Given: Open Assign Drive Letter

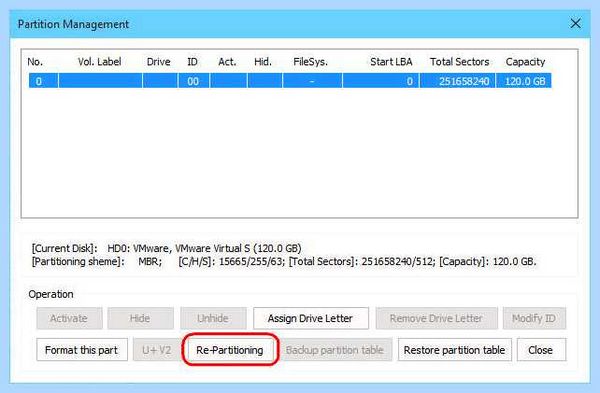Looking at the screenshot, I should pos(311,318).
